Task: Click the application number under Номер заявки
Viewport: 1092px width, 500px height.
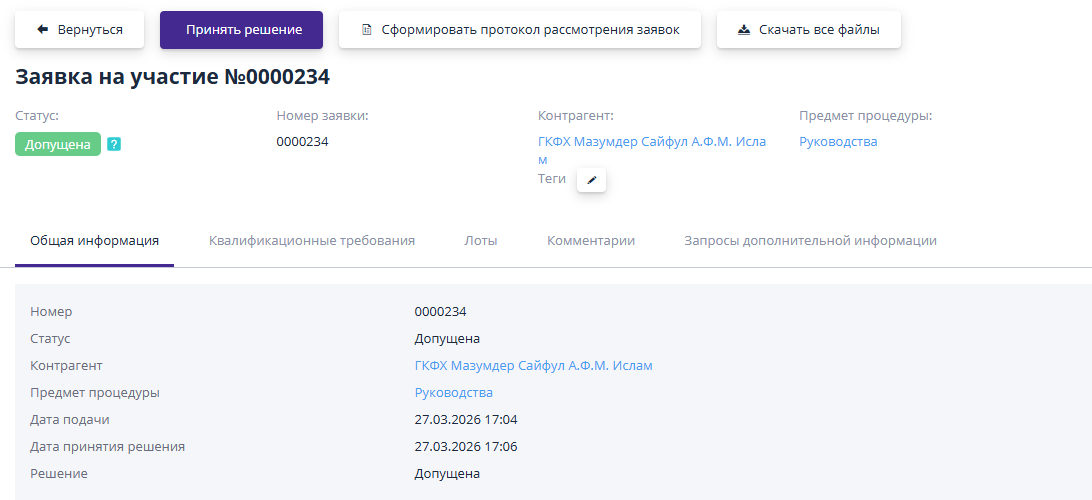Action: [x=302, y=141]
